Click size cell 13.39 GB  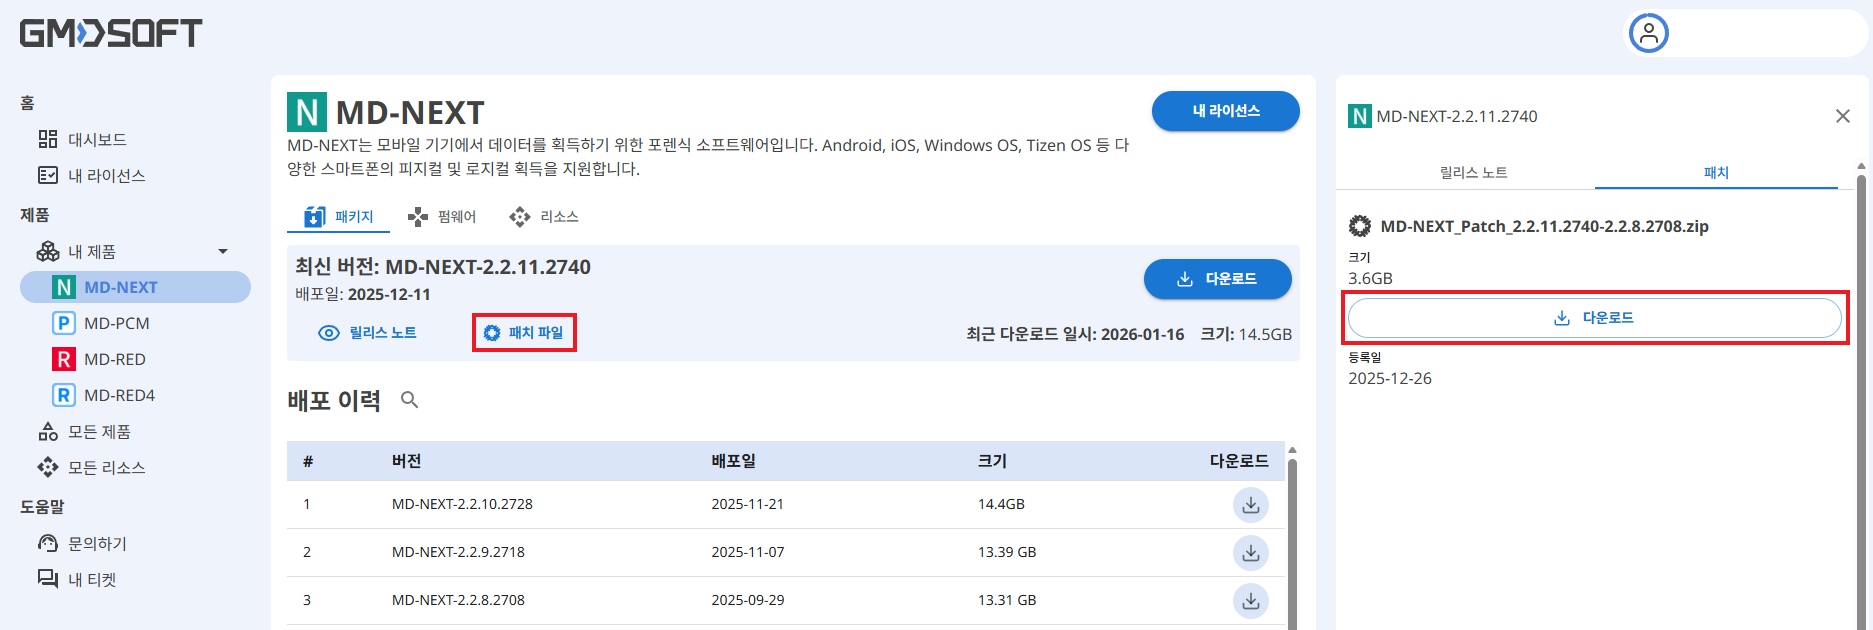(x=1007, y=552)
